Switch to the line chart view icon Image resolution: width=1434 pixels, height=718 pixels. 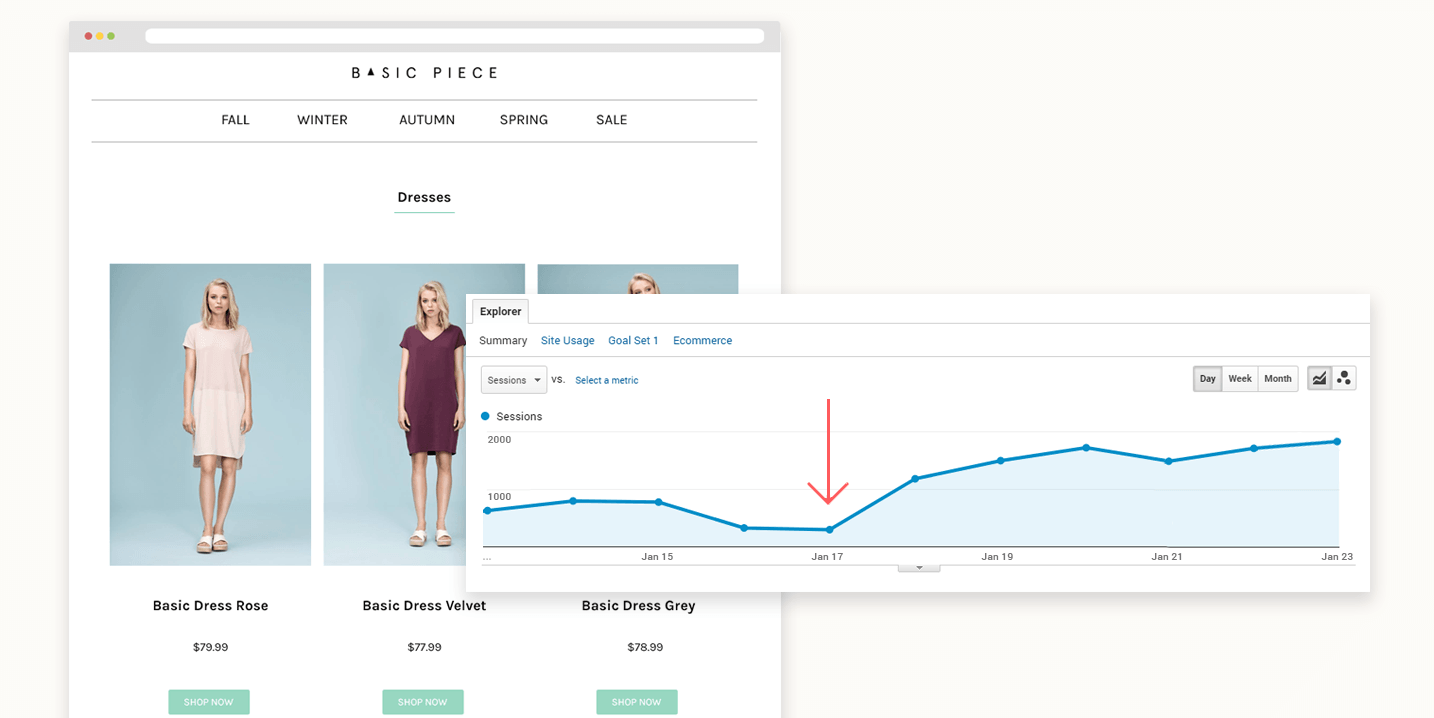1319,377
